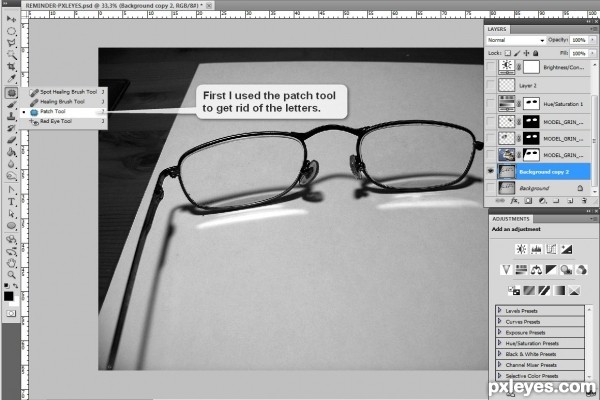Click the Opacity value field

(x=579, y=40)
